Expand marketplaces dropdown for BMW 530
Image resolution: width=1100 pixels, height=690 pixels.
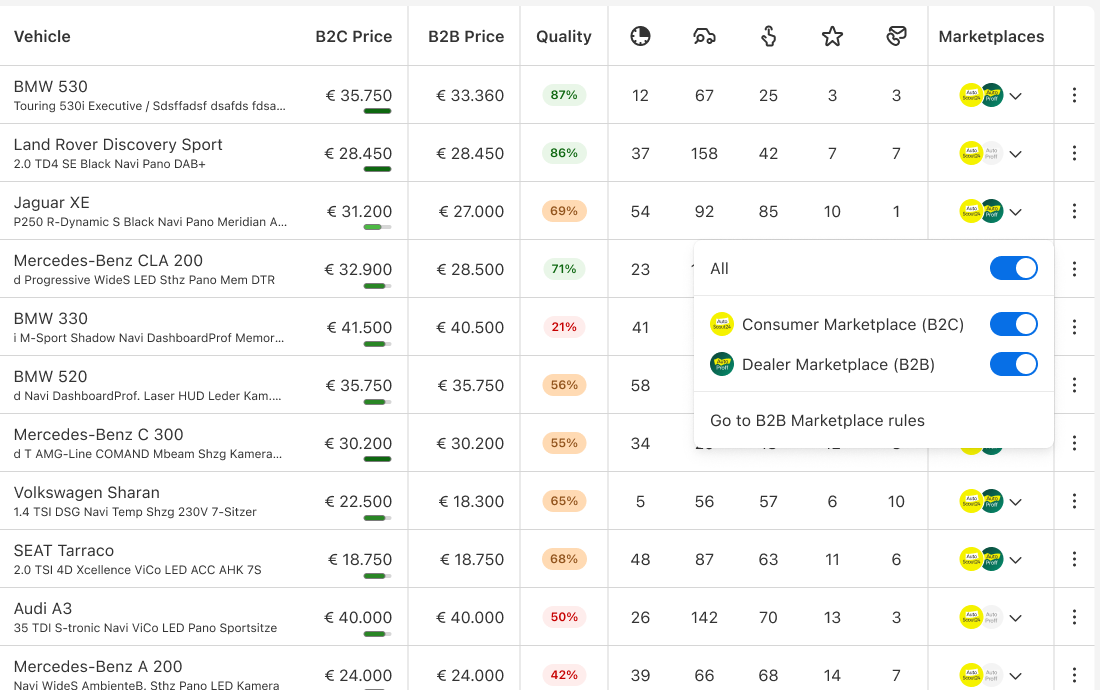pyautogui.click(x=1016, y=96)
